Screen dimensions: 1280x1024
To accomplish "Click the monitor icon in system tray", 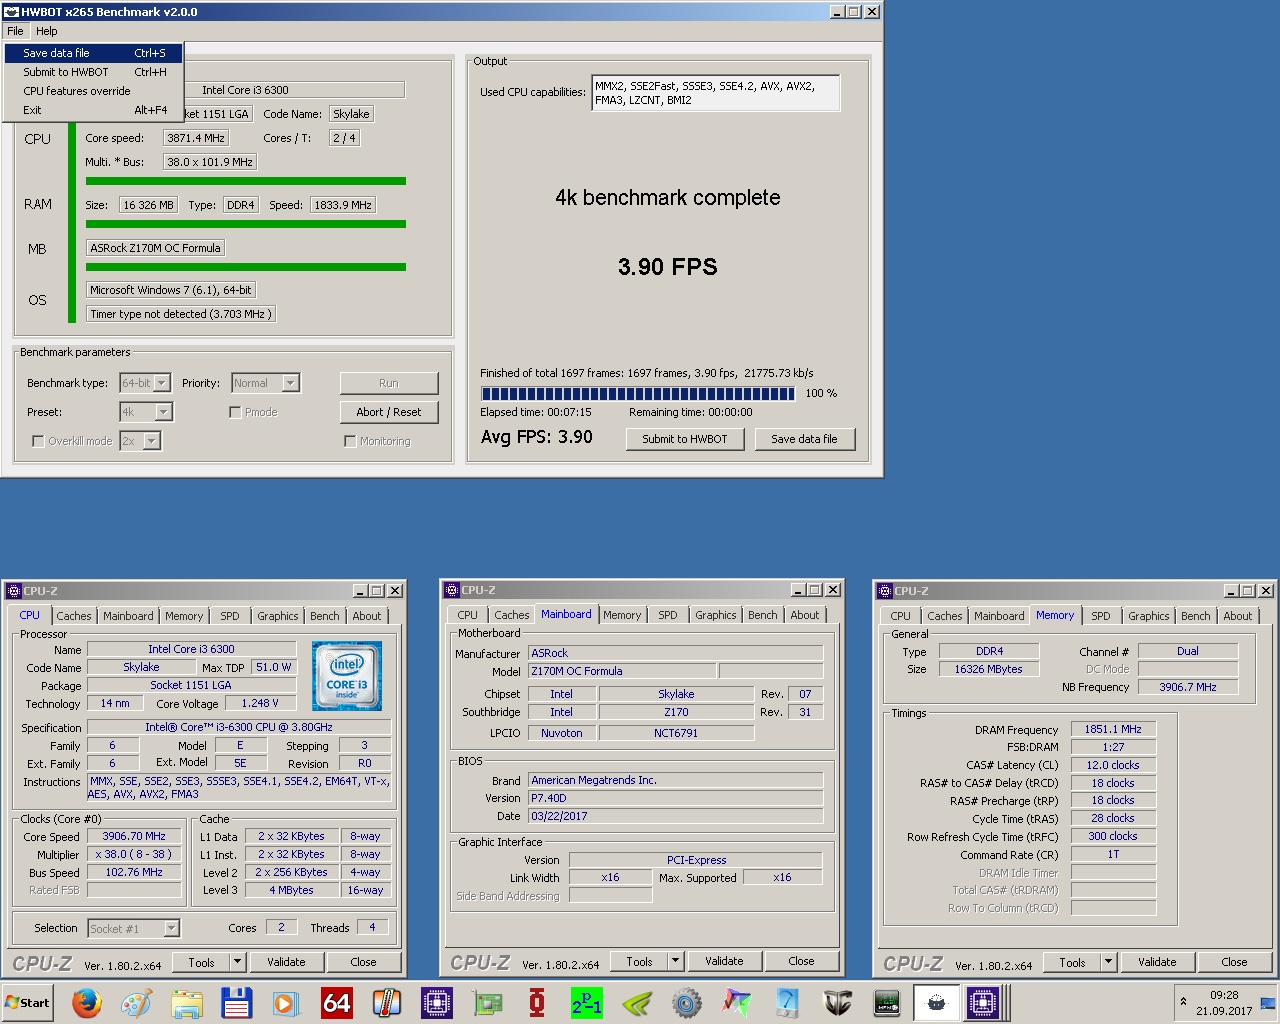I will click(x=1268, y=1003).
